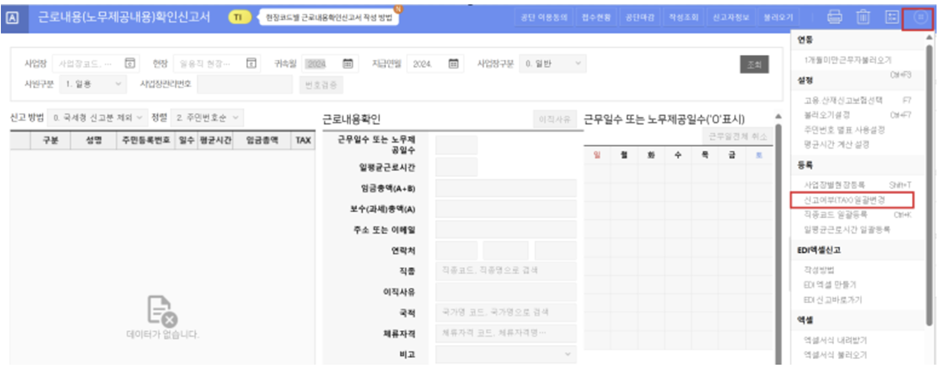
Task: Select menu item 주민번호 별표 사용설정
Action: coord(844,129)
